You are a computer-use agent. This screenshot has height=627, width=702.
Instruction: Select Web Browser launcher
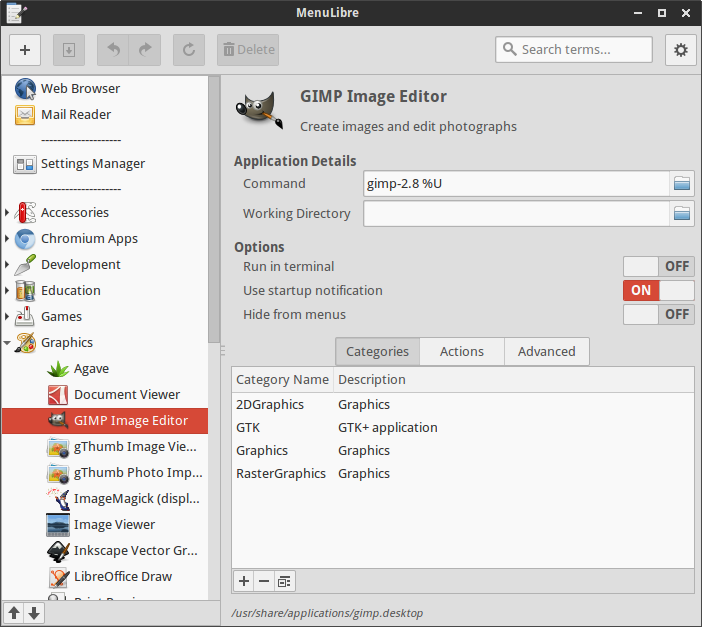pos(105,89)
